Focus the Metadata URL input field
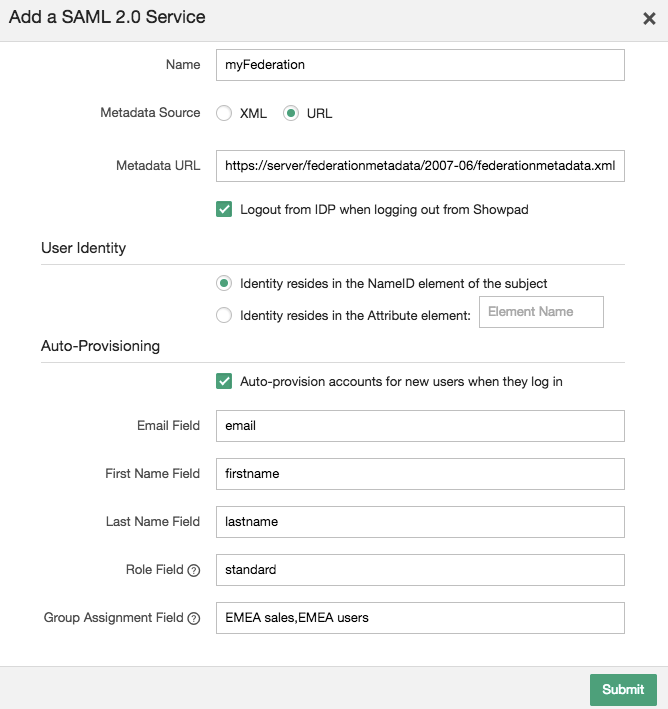 419,166
